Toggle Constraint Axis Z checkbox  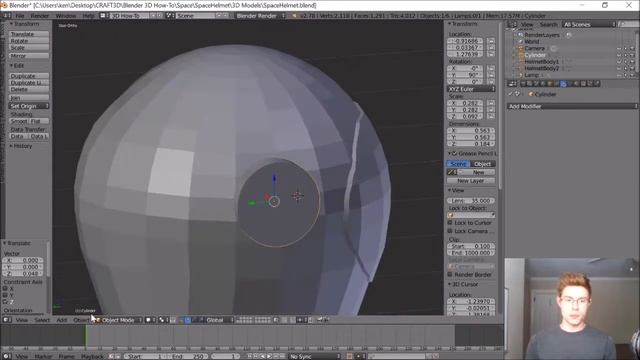(x=5, y=302)
